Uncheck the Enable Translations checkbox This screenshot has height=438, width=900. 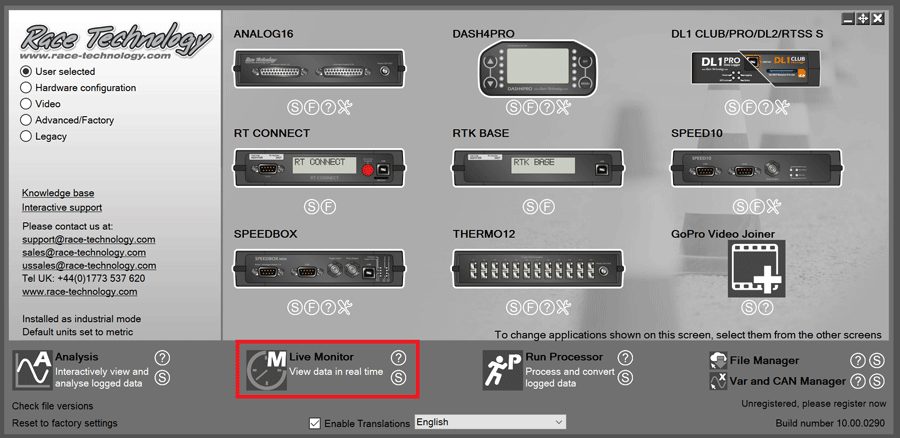click(x=315, y=423)
